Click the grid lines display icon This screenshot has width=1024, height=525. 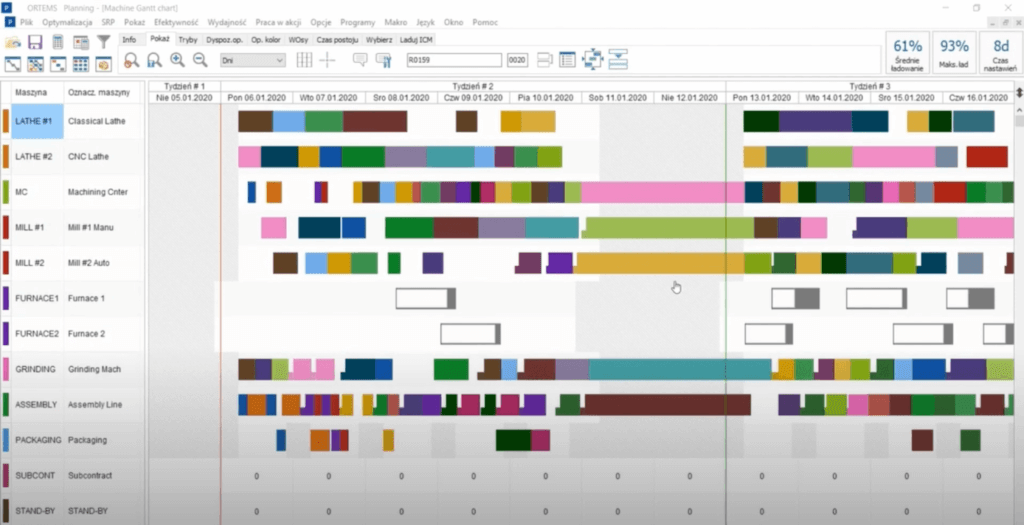[304, 60]
